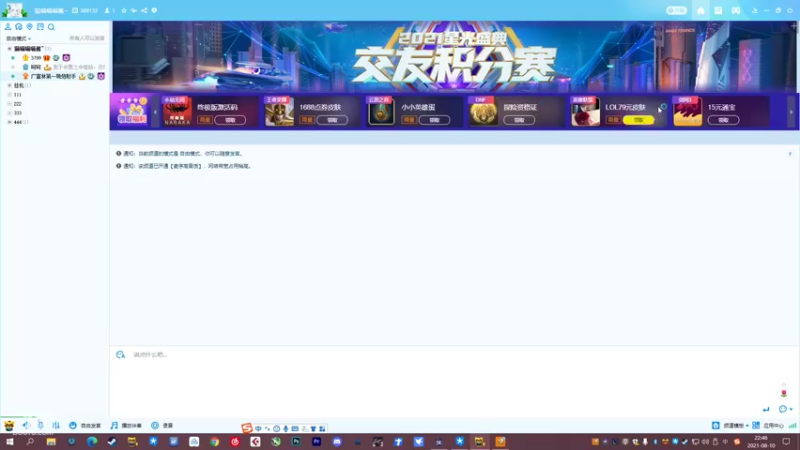The height and width of the screenshot is (450, 800).
Task: Expand sub-channel 444
Action: (x=9, y=122)
